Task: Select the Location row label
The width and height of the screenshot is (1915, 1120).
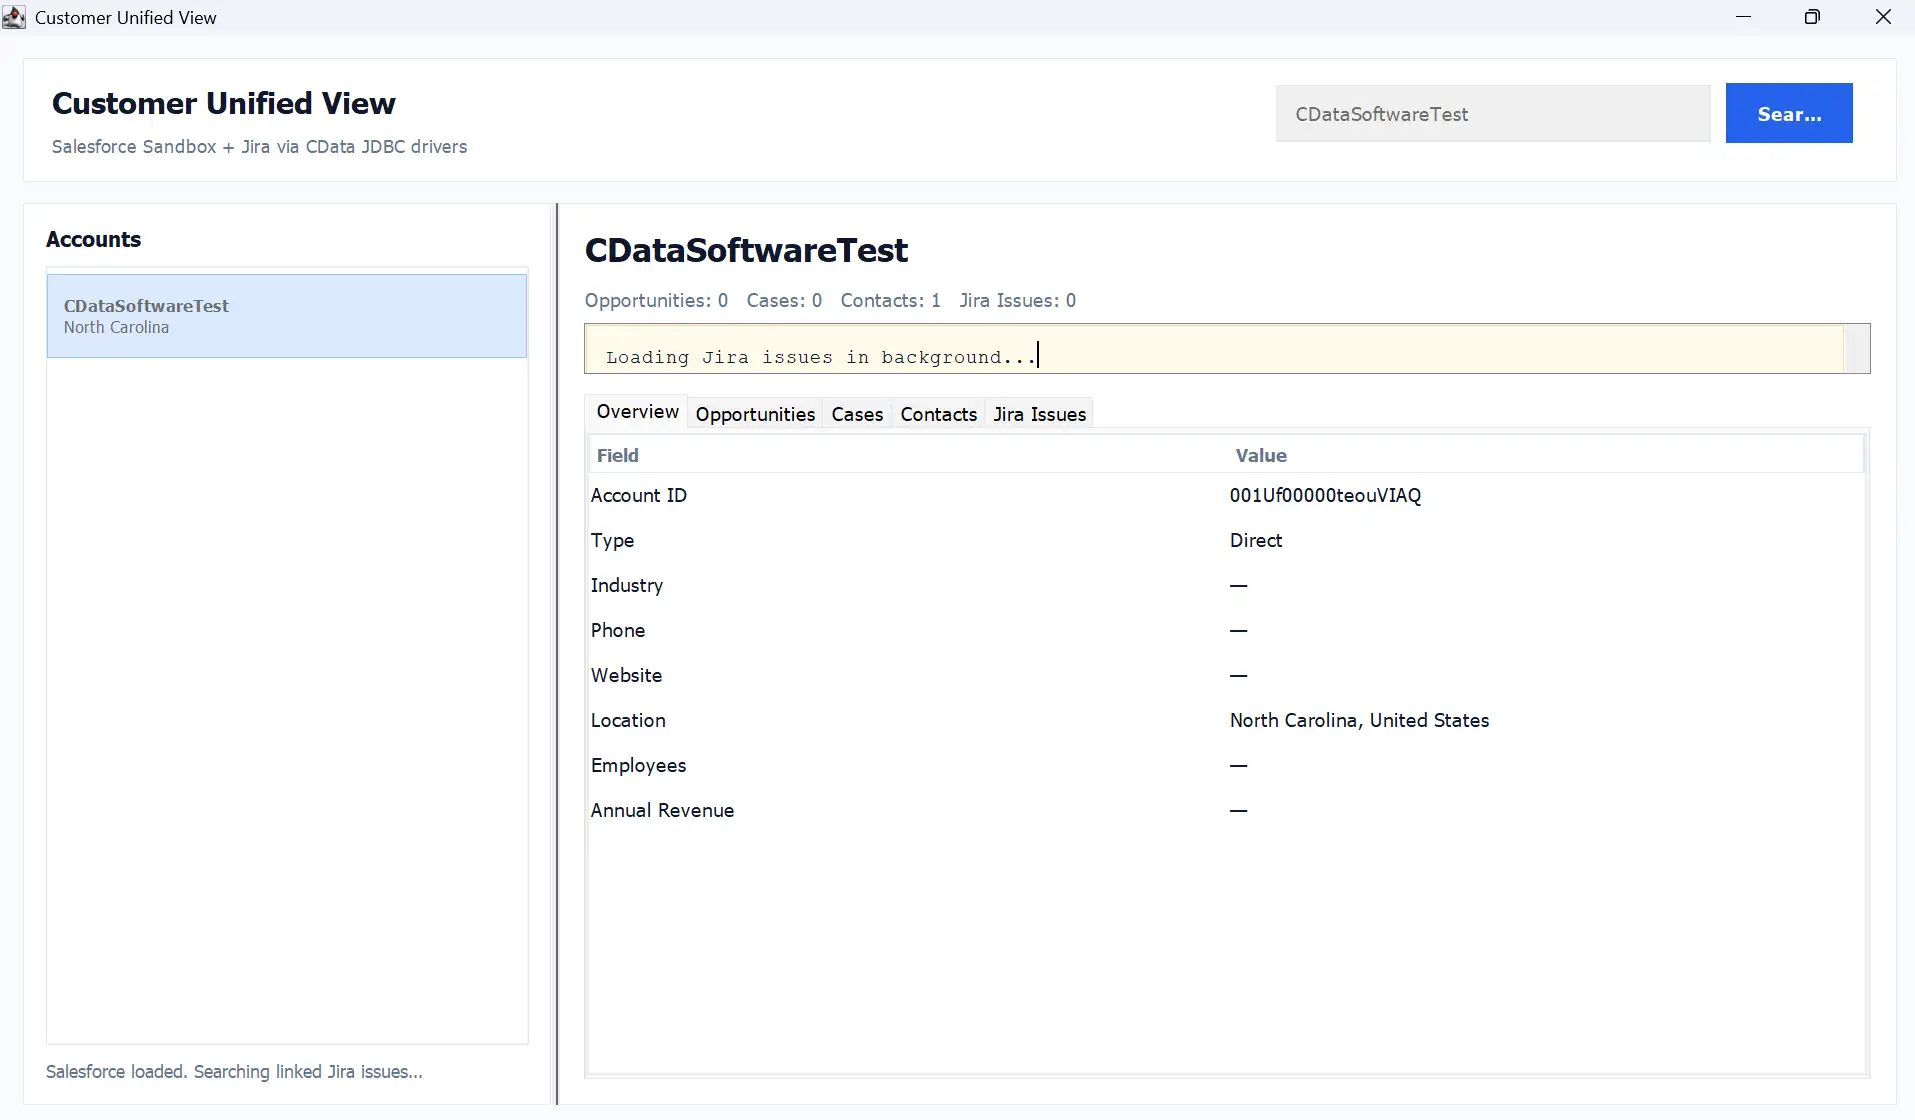Action: (628, 720)
